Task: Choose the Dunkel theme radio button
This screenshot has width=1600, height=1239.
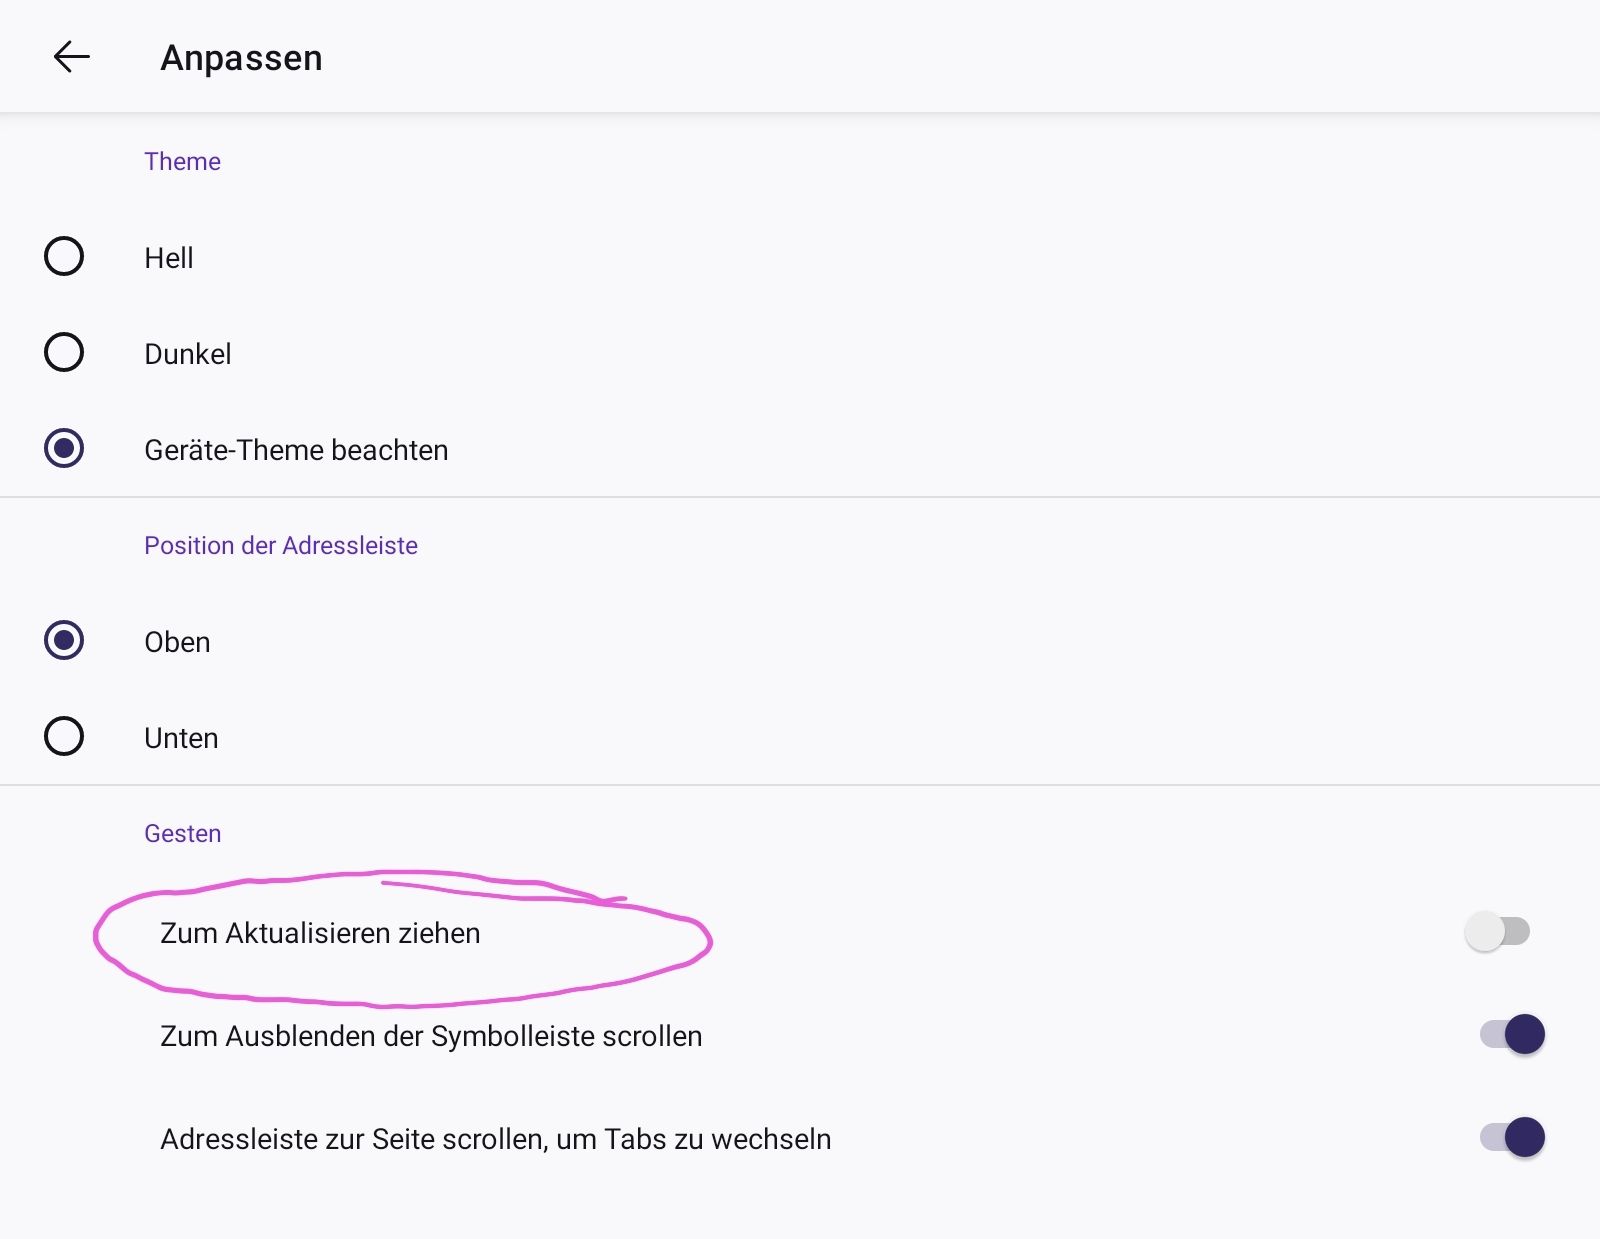Action: tap(64, 352)
